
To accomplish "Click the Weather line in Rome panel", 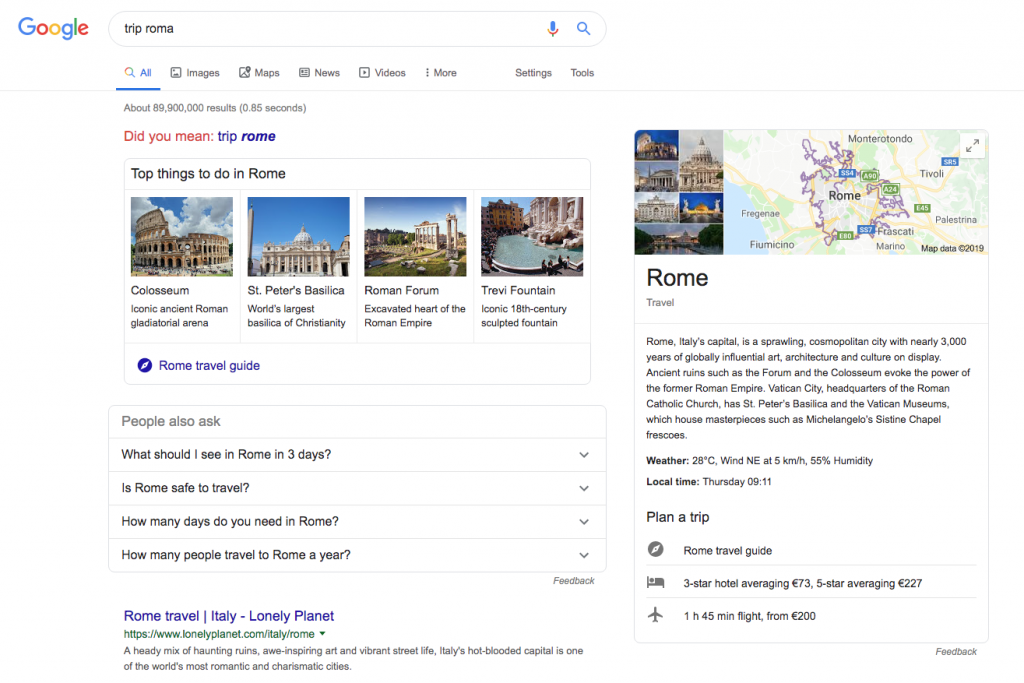I will click(760, 460).
